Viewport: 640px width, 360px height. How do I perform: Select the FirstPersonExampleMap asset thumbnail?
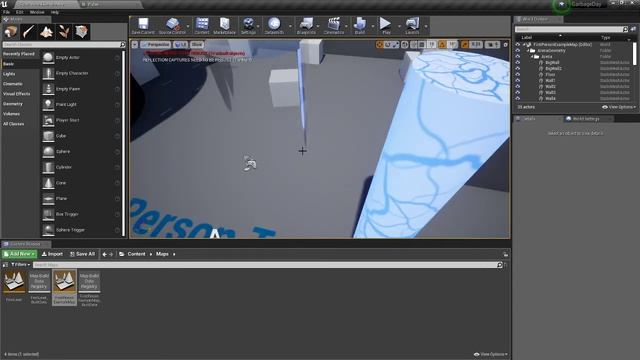tap(64, 287)
